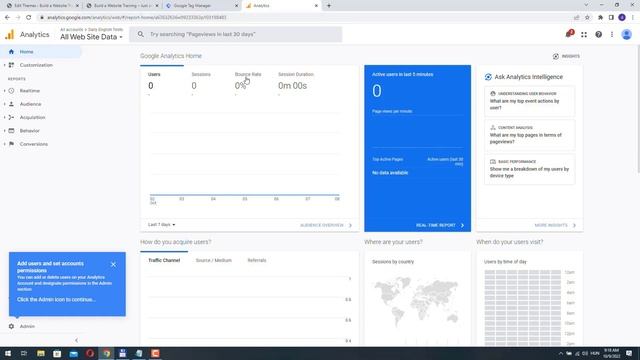Image resolution: width=640 pixels, height=360 pixels.
Task: Ask for users breakdown by device type
Action: pyautogui.click(x=529, y=169)
